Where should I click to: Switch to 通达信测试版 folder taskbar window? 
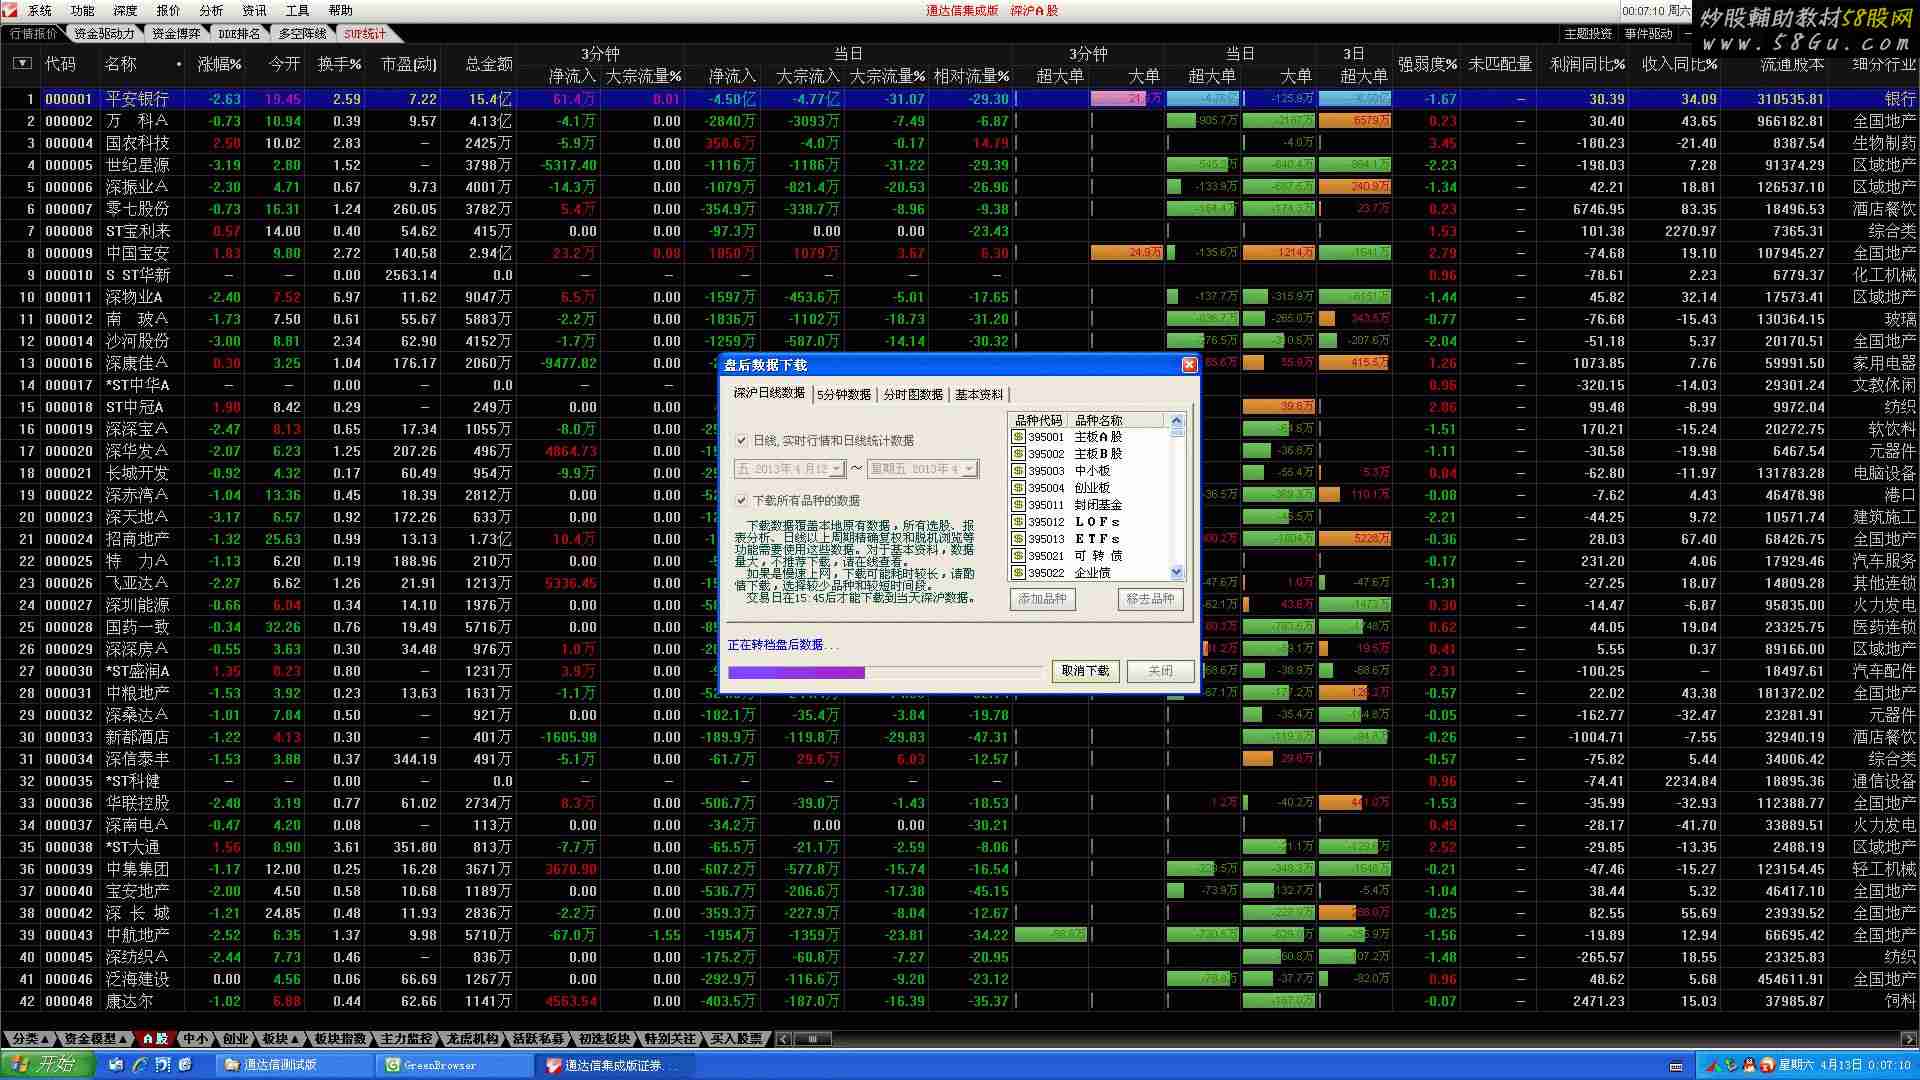296,1065
